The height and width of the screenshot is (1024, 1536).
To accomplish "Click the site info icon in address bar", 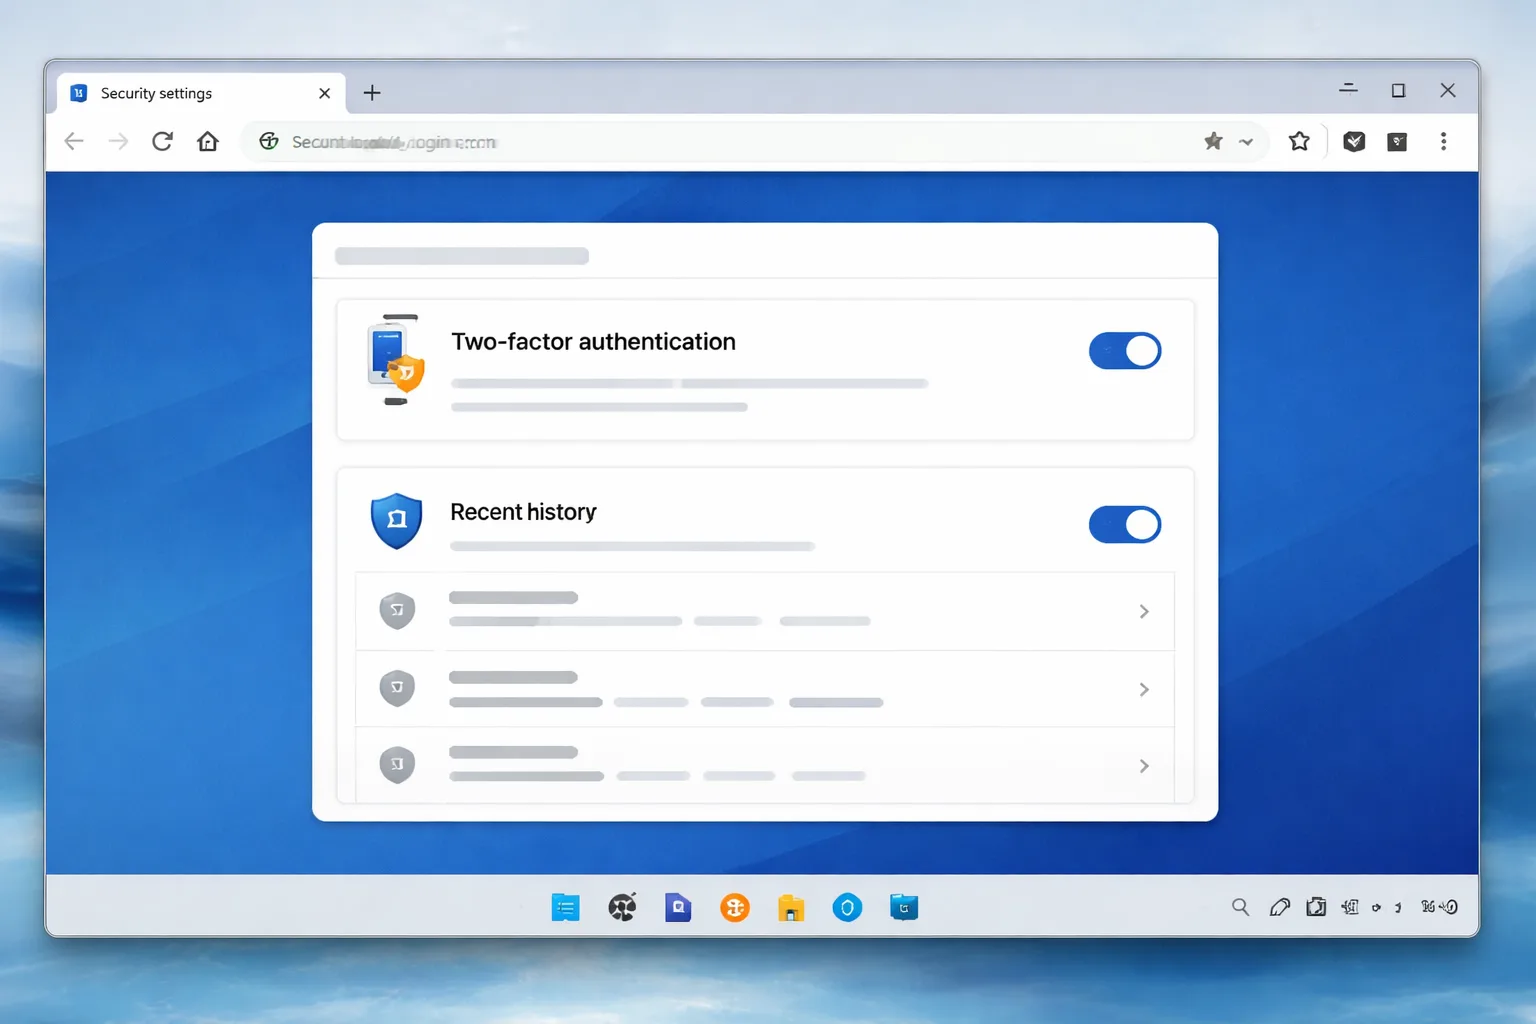I will (x=269, y=141).
